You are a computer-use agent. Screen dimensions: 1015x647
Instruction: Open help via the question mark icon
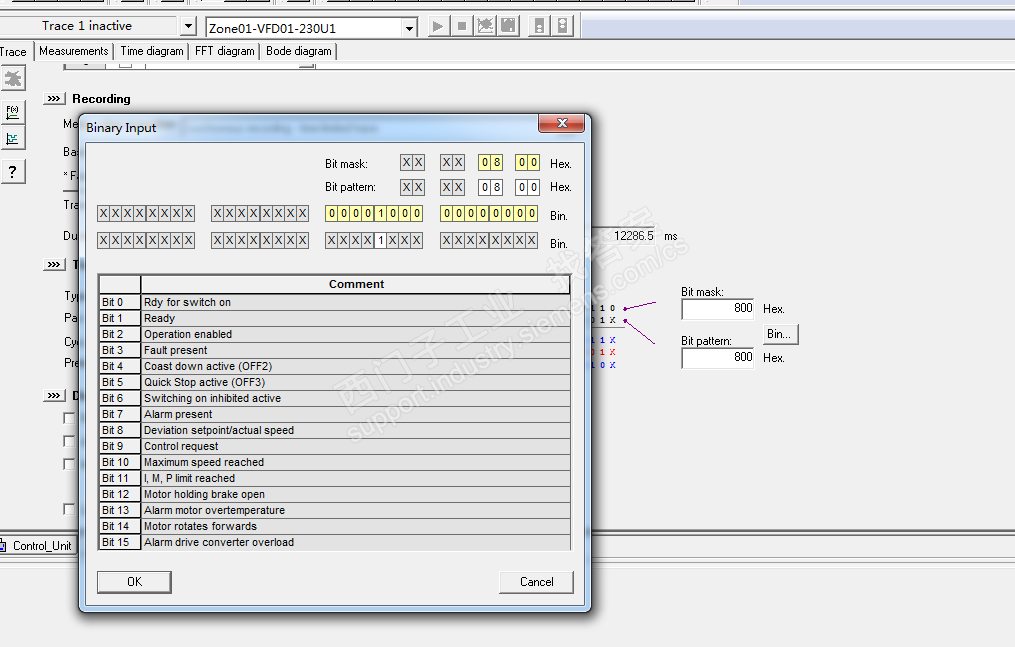[13, 171]
